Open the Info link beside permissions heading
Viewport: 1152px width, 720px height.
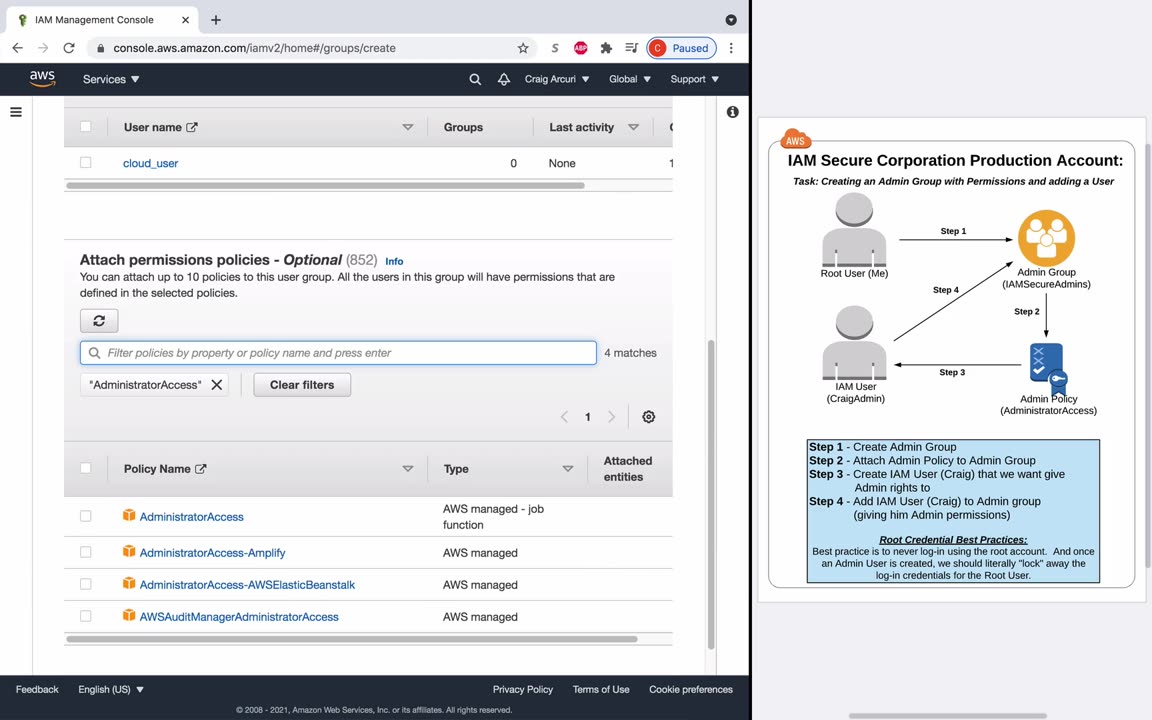[395, 262]
